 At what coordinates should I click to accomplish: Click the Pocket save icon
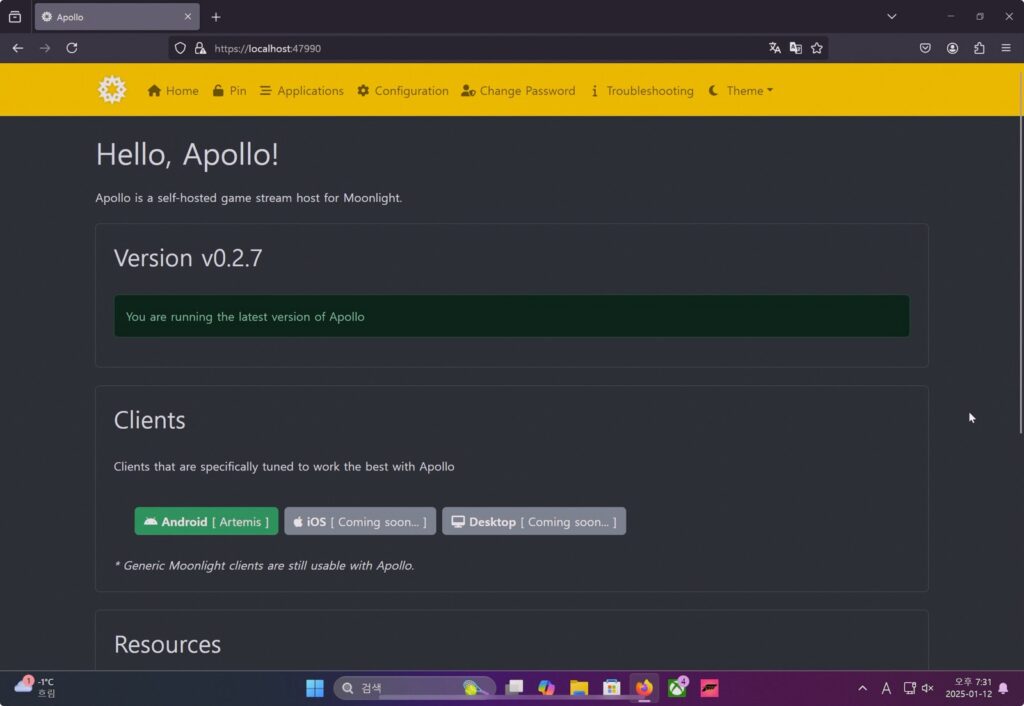(925, 48)
